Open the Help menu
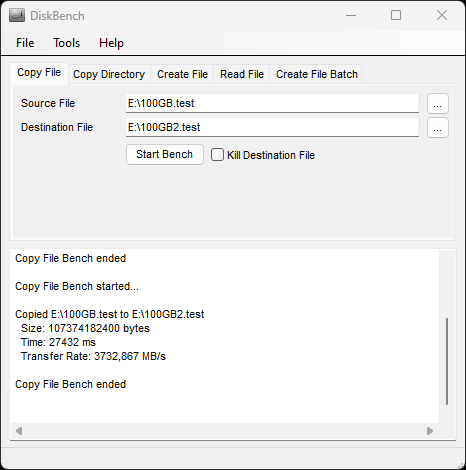 [111, 43]
